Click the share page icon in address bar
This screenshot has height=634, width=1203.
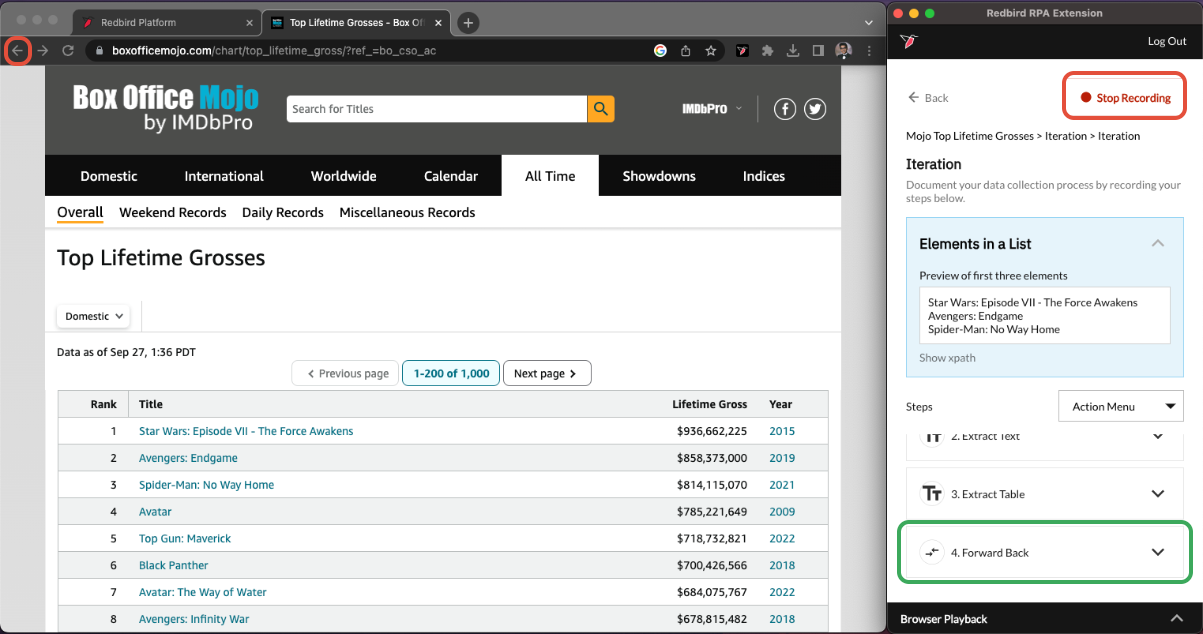(x=686, y=50)
